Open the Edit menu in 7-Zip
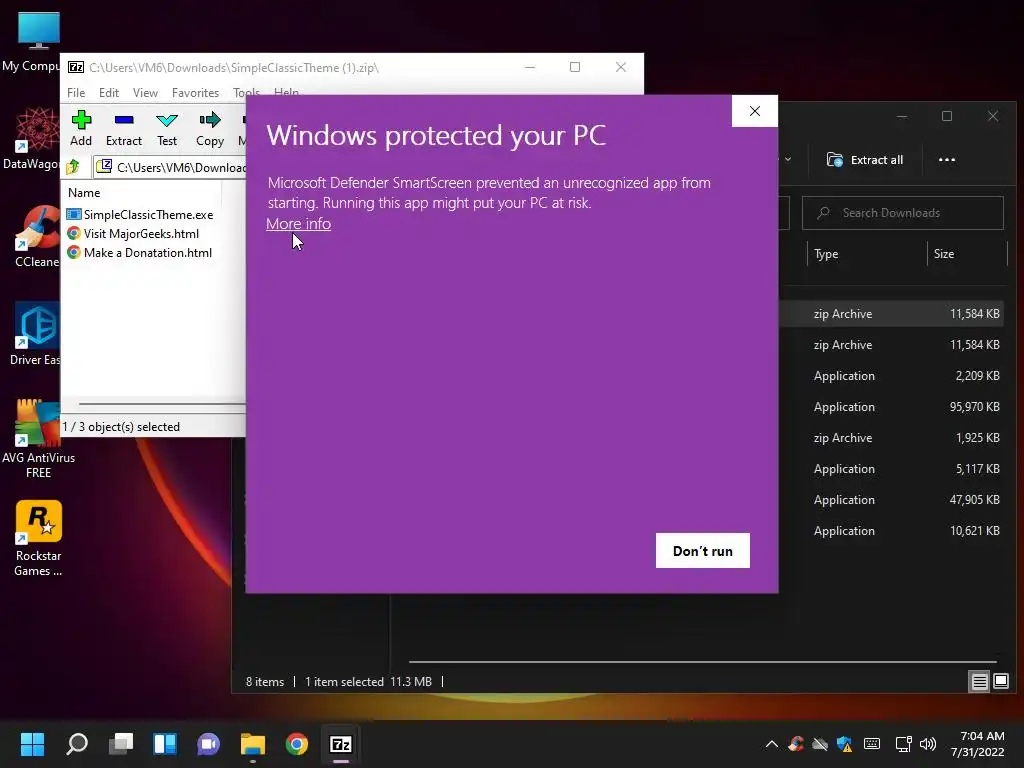Image resolution: width=1024 pixels, height=768 pixels. pyautogui.click(x=108, y=93)
